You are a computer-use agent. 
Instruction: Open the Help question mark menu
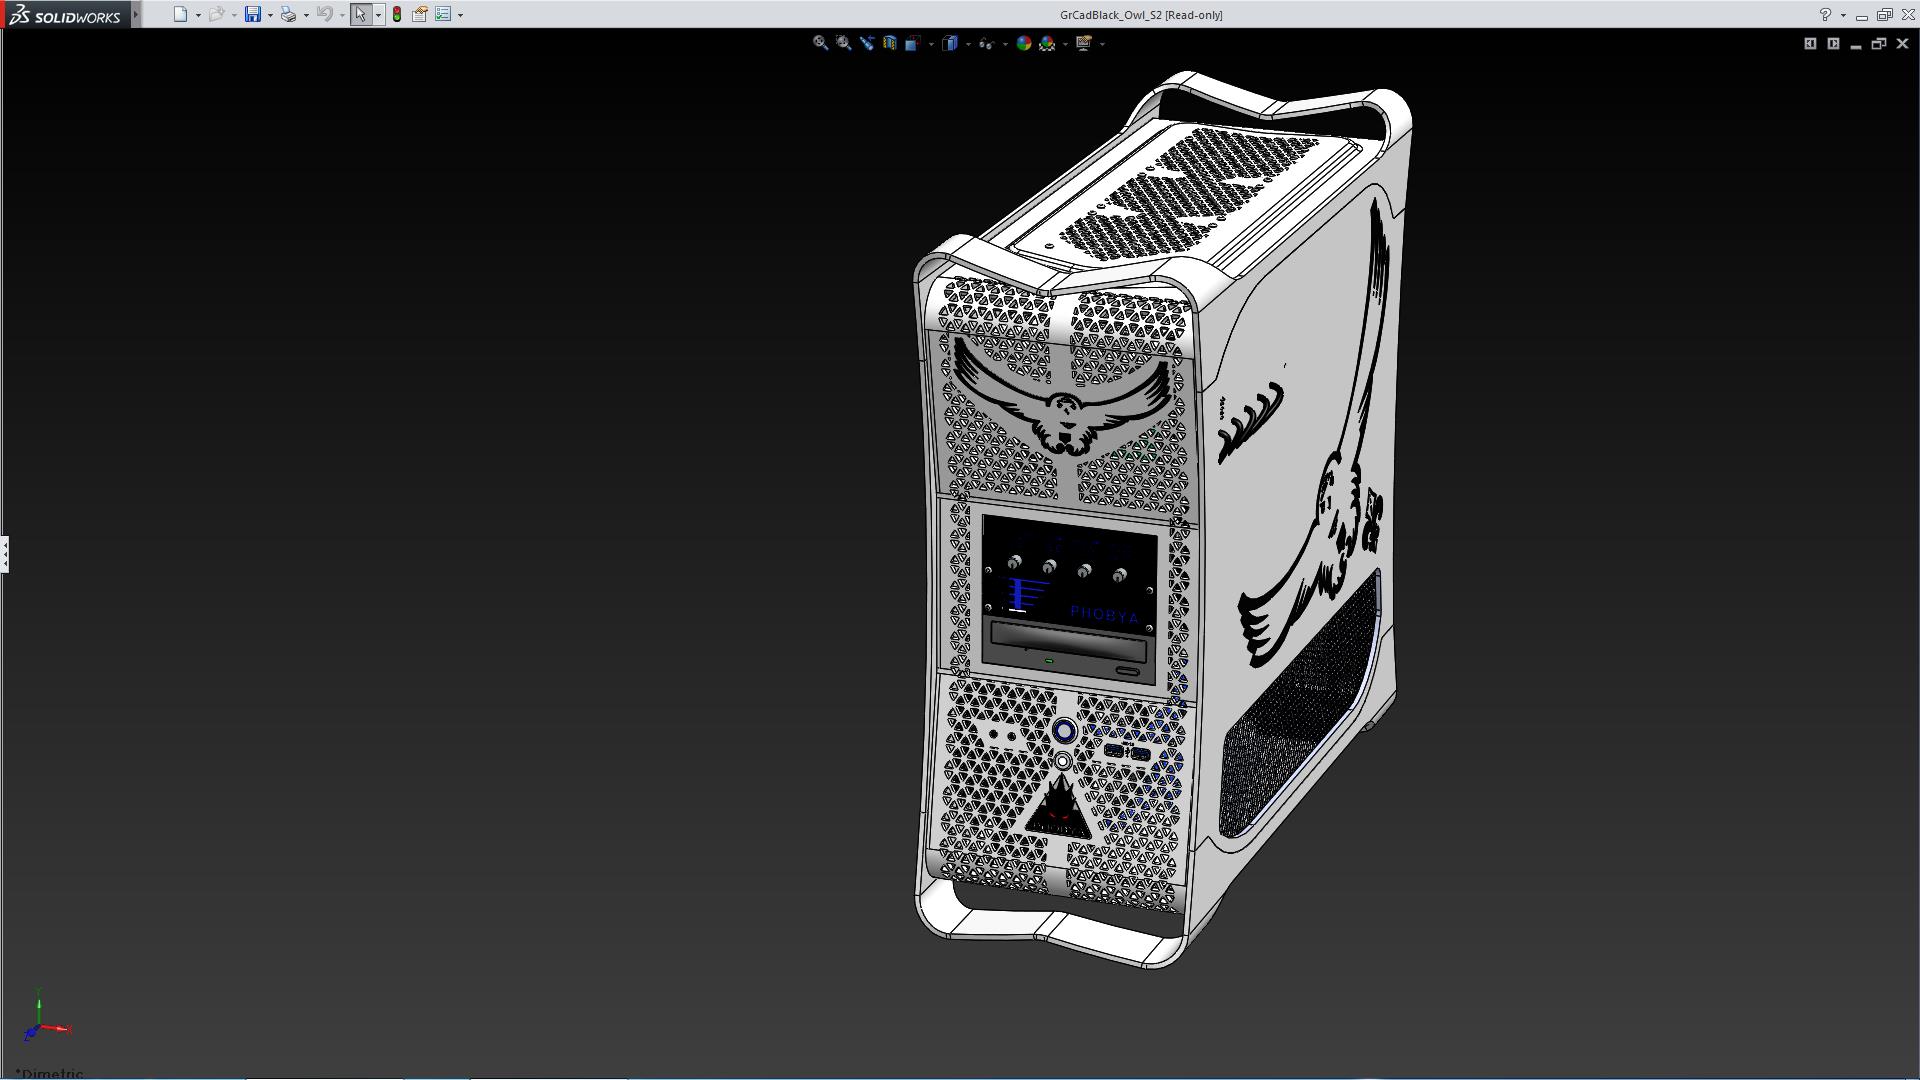(x=1825, y=14)
